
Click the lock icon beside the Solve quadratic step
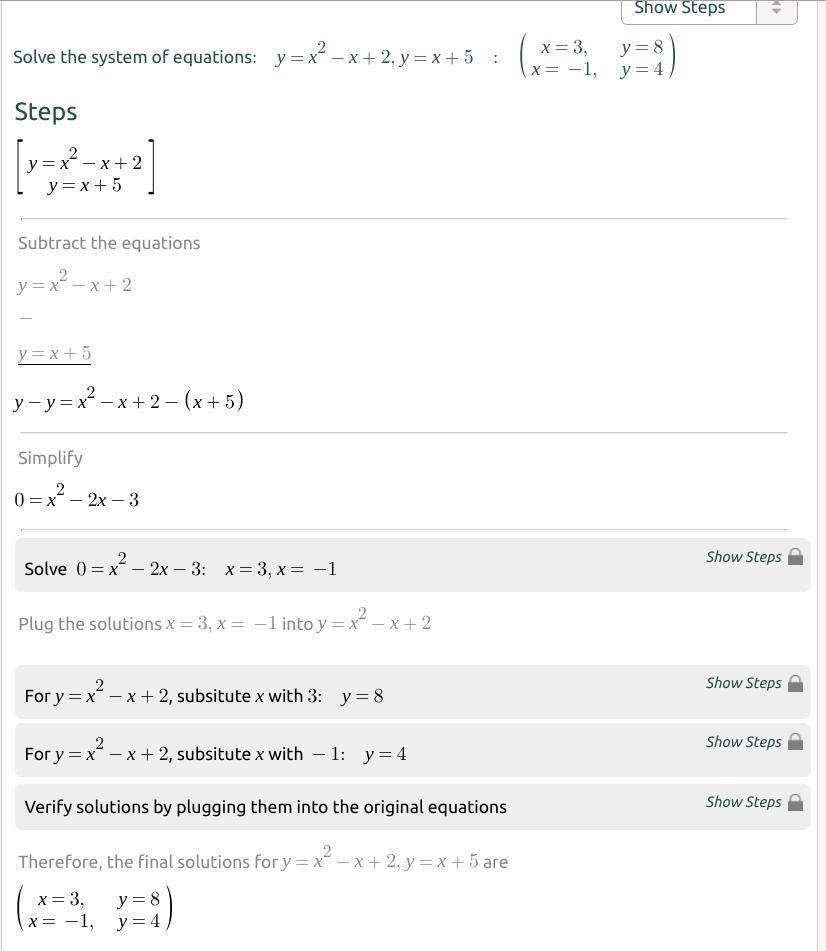pos(795,557)
